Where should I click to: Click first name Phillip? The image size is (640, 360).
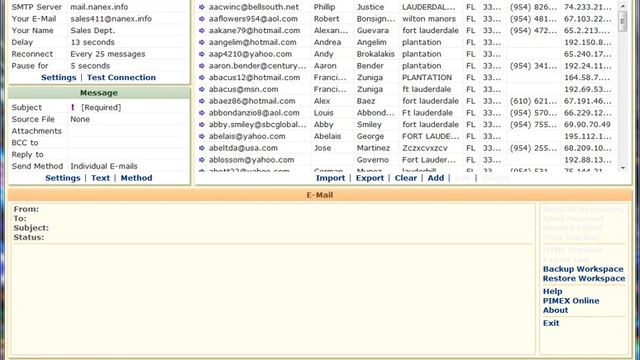[324, 7]
